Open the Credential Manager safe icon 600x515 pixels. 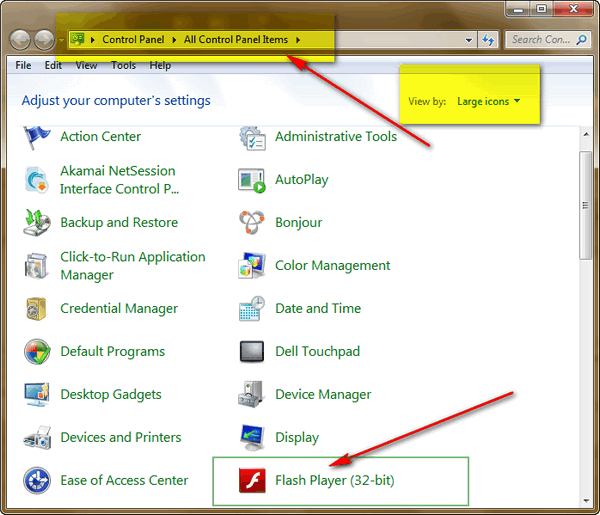click(36, 309)
